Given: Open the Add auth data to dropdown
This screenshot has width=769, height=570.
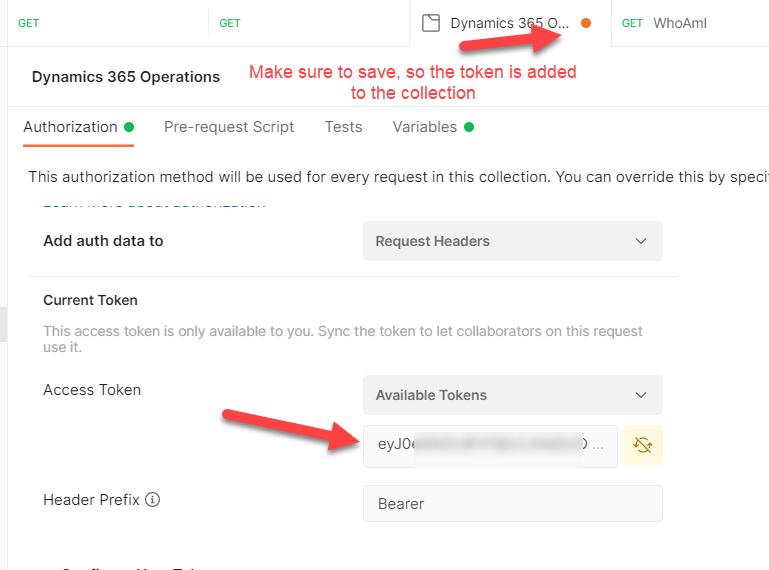Looking at the screenshot, I should coord(513,241).
